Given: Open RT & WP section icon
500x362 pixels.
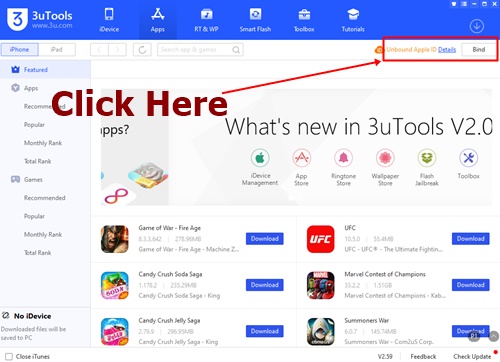Looking at the screenshot, I should point(206,14).
